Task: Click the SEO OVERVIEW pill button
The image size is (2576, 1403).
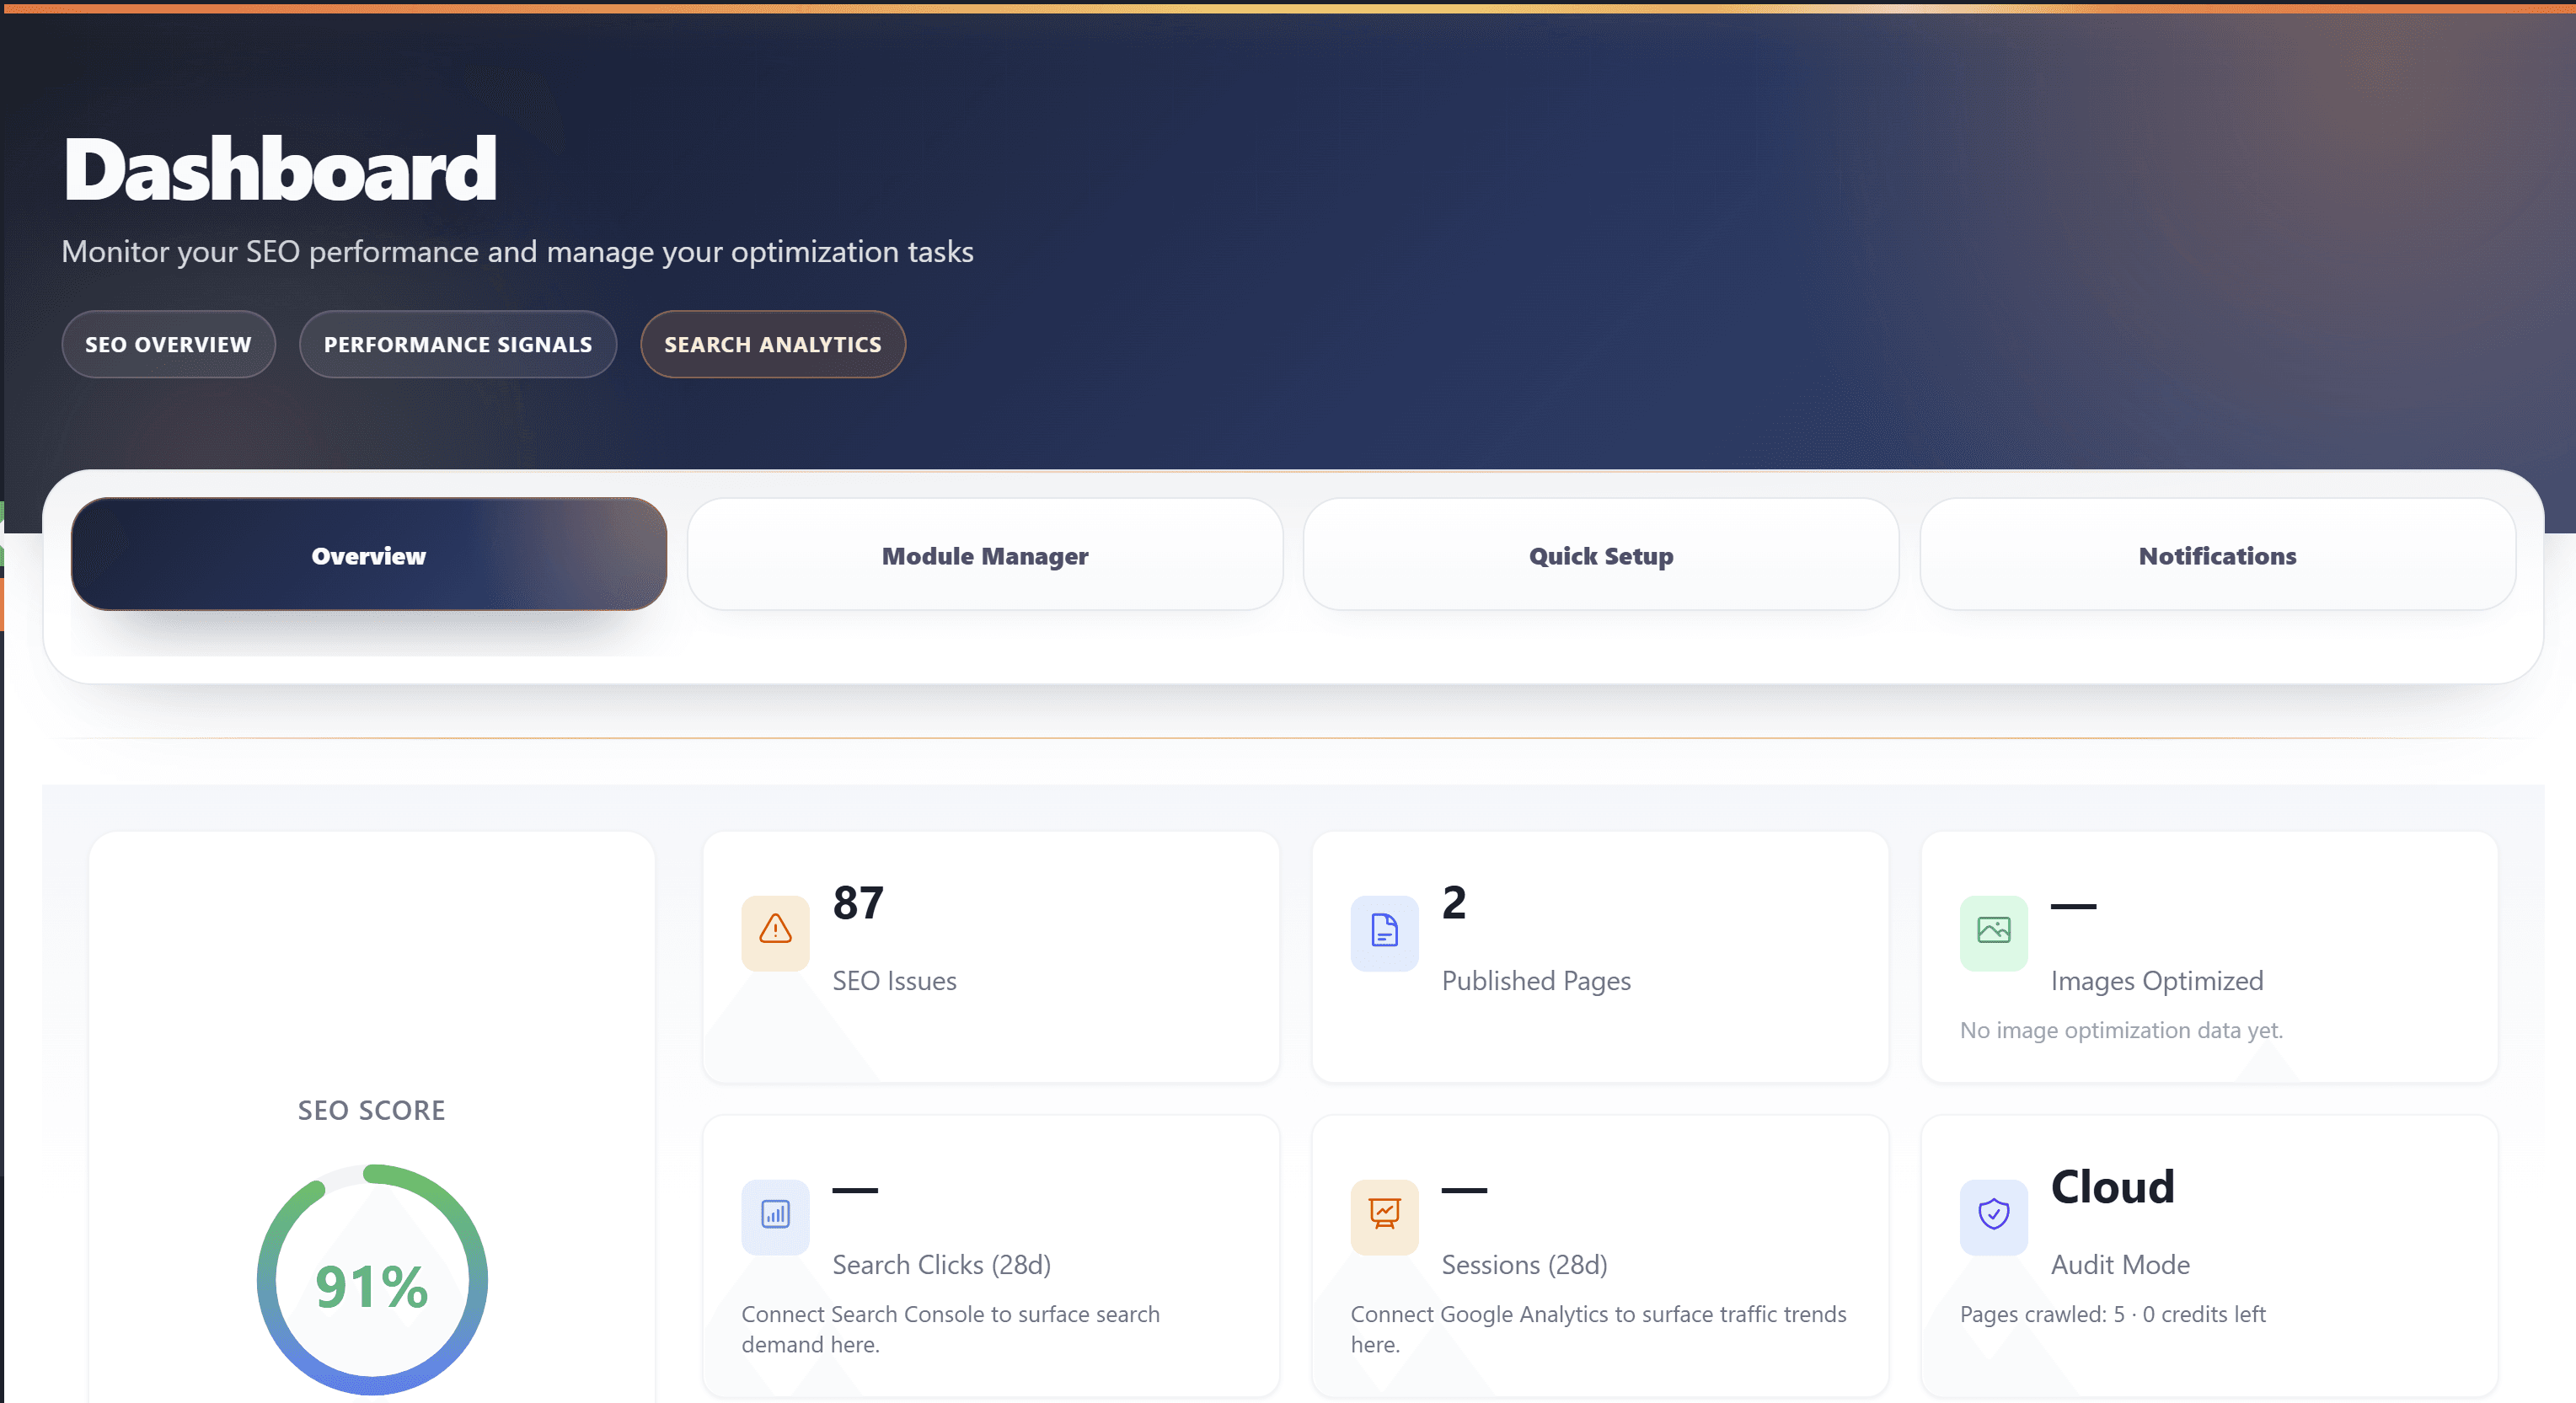Action: click(168, 344)
